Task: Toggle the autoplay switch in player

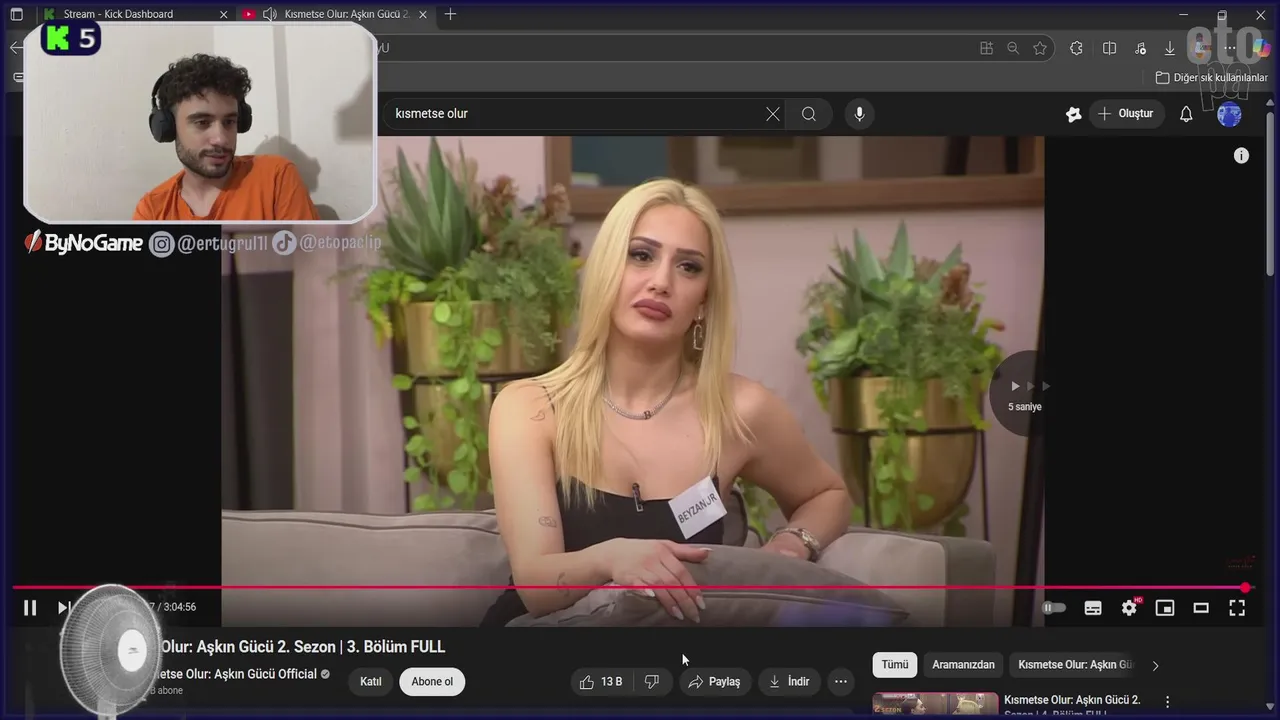Action: point(1054,607)
